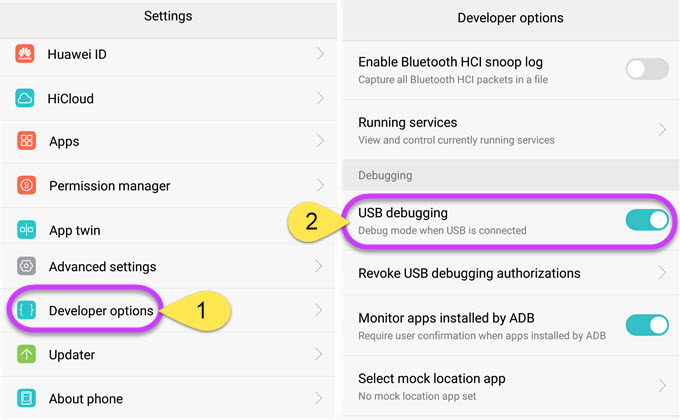Viewport: 680px width, 420px height.
Task: Turn off the USB debugging switch
Action: pyautogui.click(x=646, y=220)
